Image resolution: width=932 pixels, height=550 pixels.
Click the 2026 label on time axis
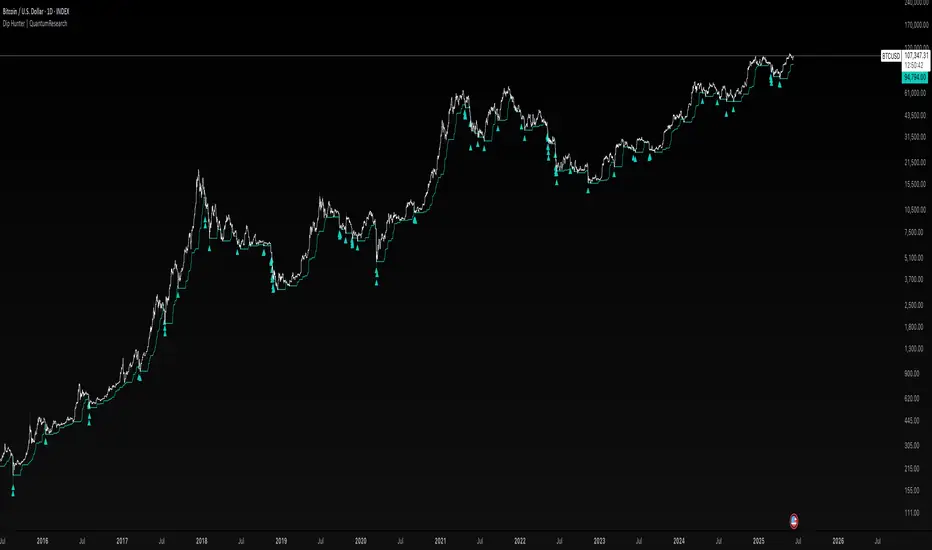838,541
